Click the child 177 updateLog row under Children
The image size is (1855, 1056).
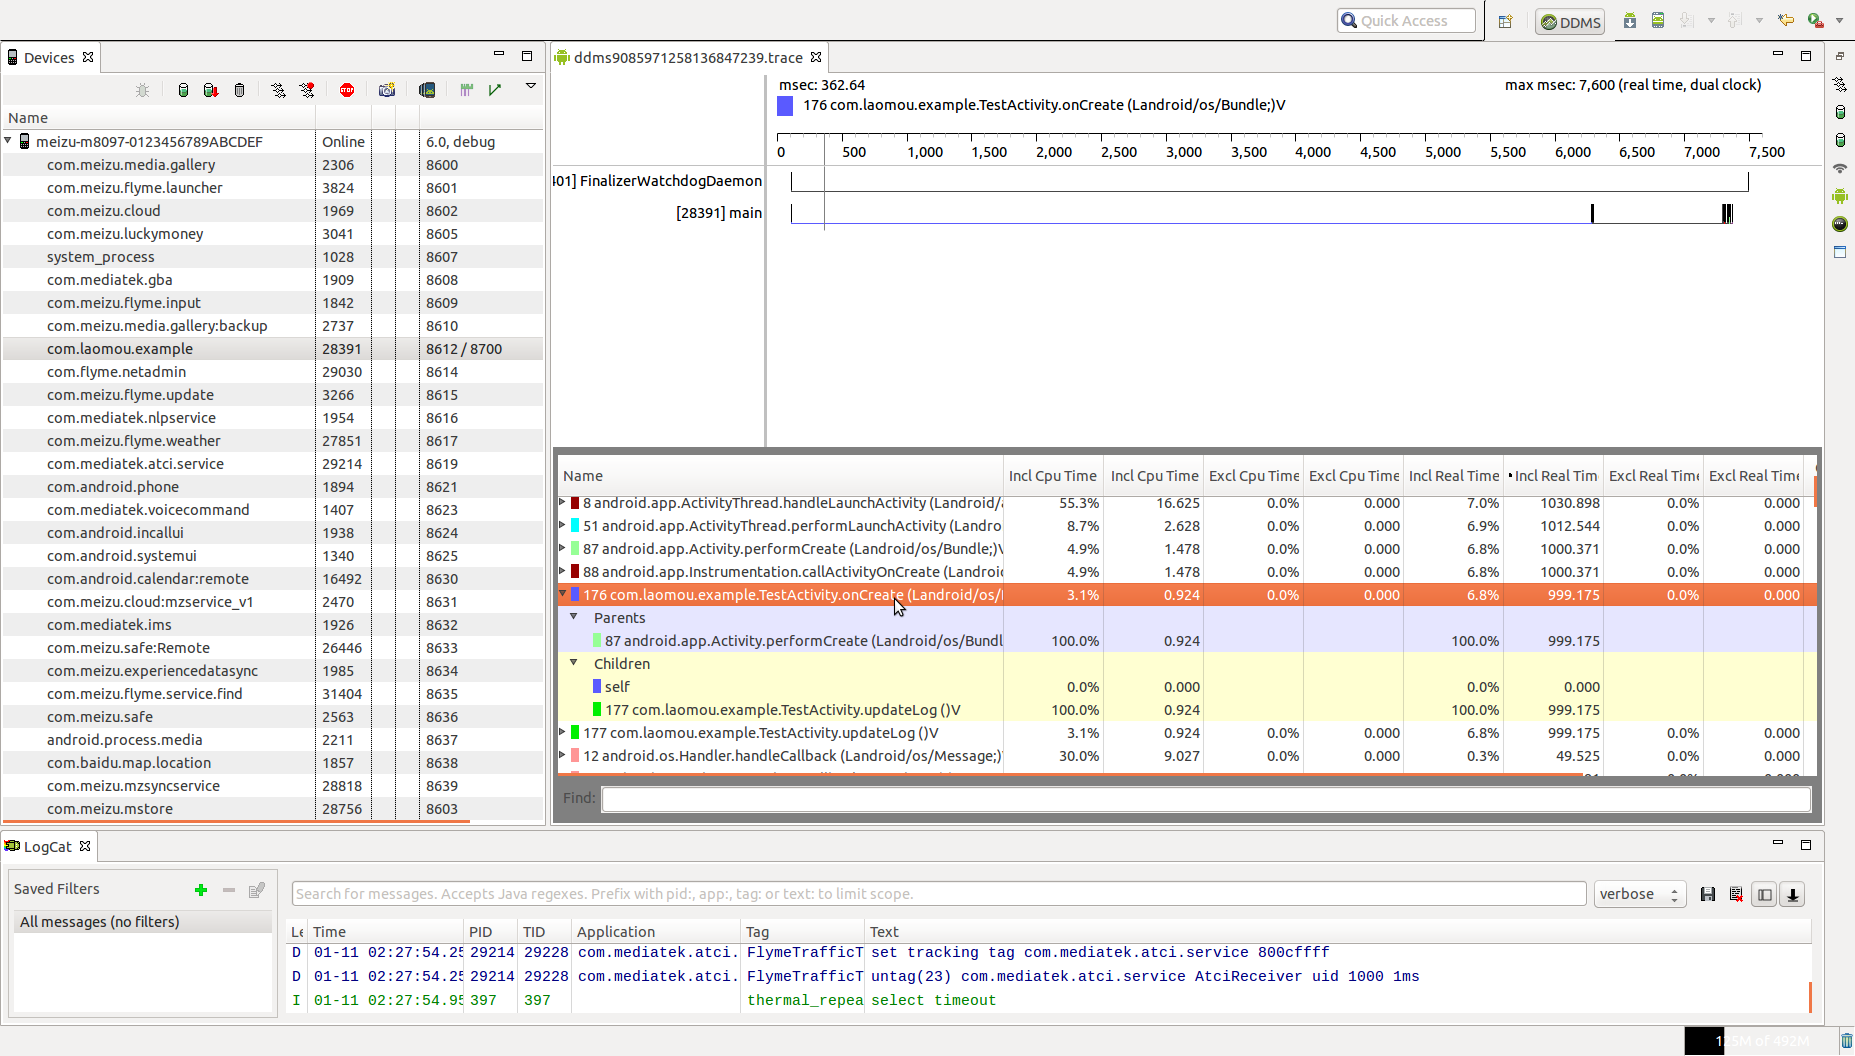point(1187,709)
